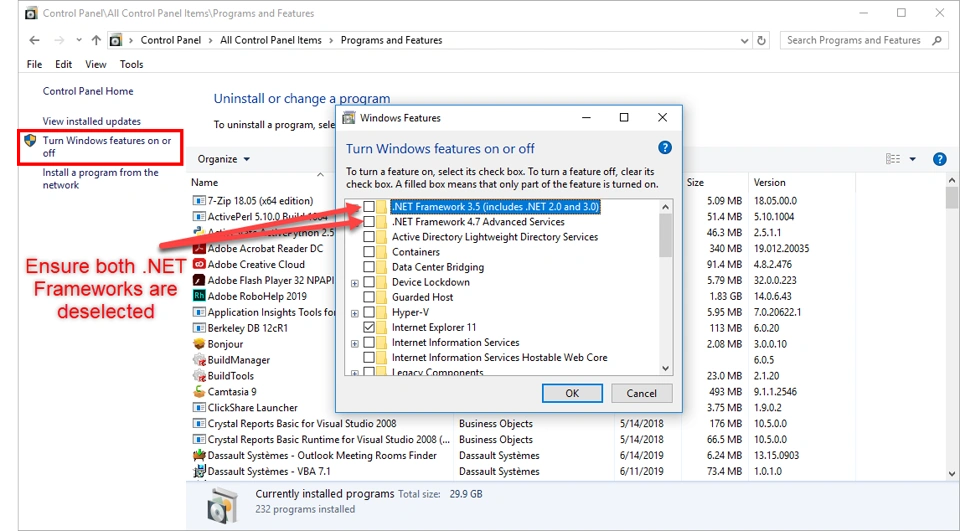Click the Bonjour program icon
Image resolution: width=960 pixels, height=531 pixels.
[198, 344]
